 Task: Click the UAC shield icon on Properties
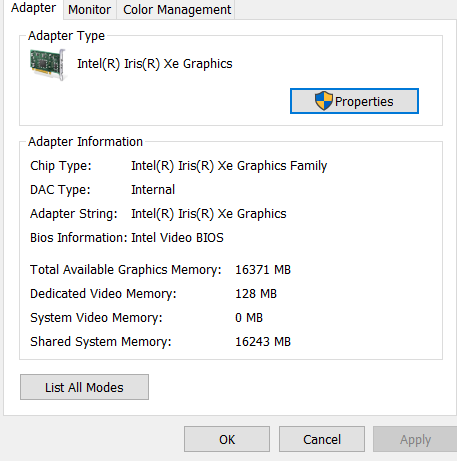pos(324,101)
